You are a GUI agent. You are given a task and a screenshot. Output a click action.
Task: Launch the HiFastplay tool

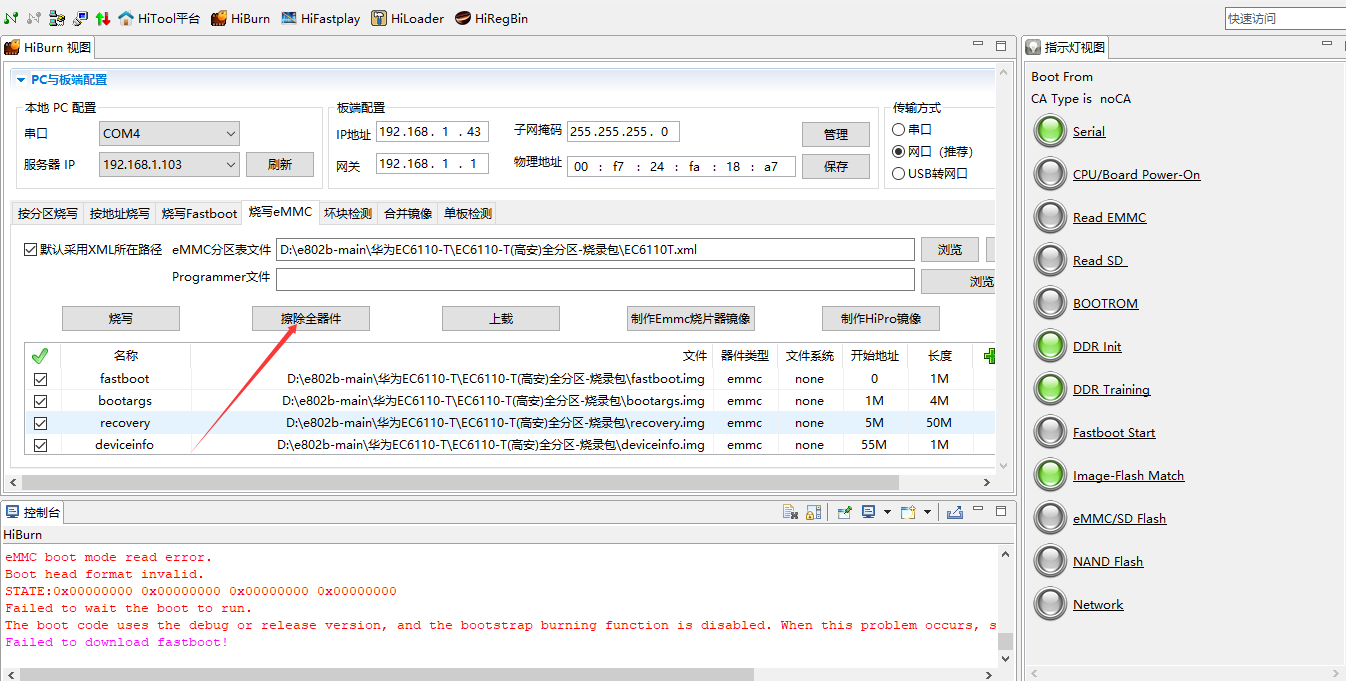coord(321,18)
